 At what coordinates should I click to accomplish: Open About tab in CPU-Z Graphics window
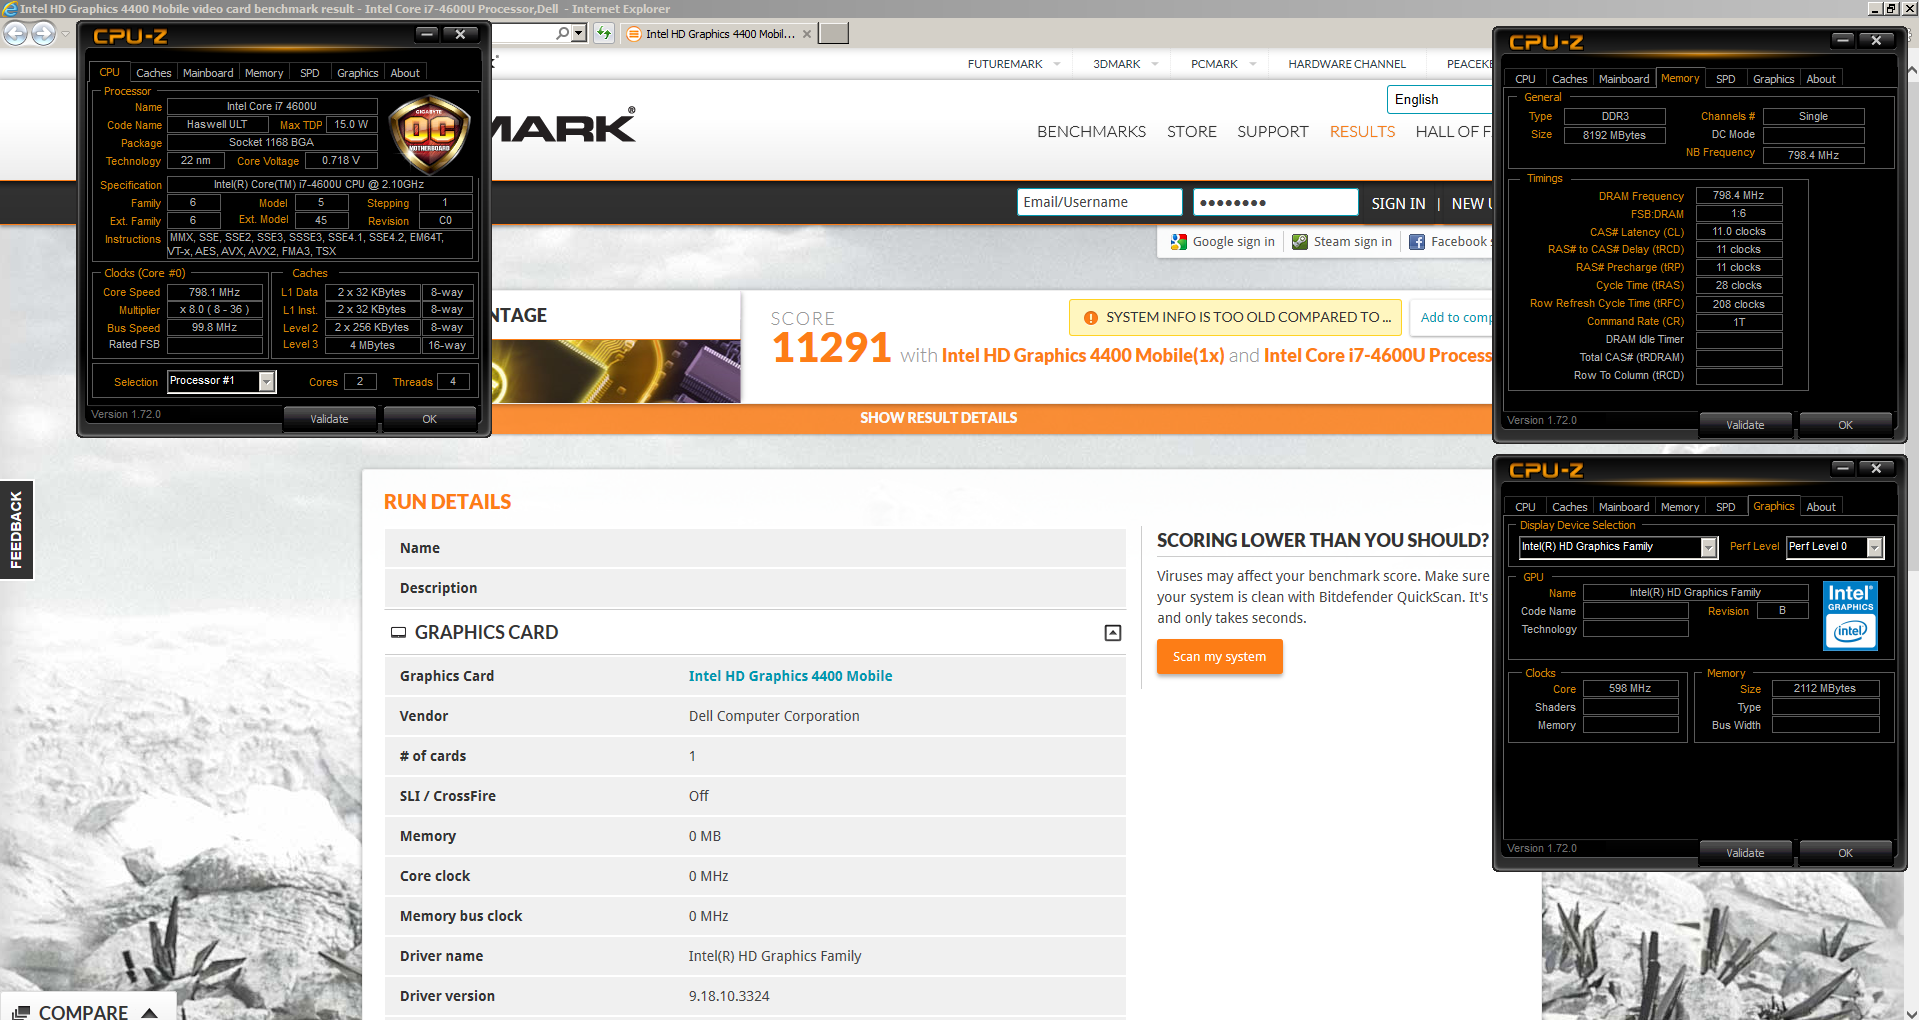click(1821, 507)
